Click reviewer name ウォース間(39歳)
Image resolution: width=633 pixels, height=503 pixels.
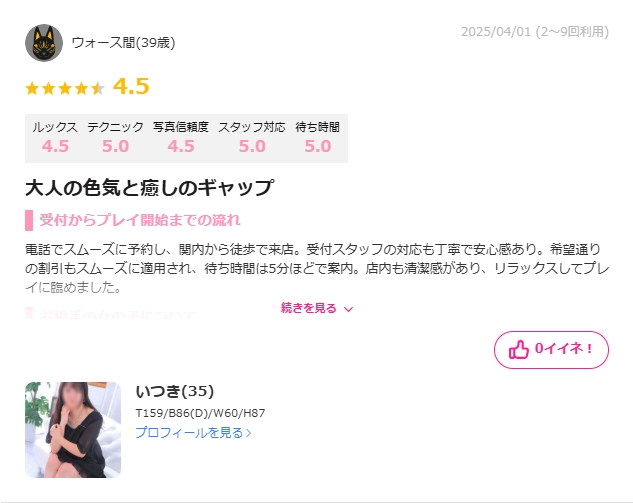click(x=123, y=42)
